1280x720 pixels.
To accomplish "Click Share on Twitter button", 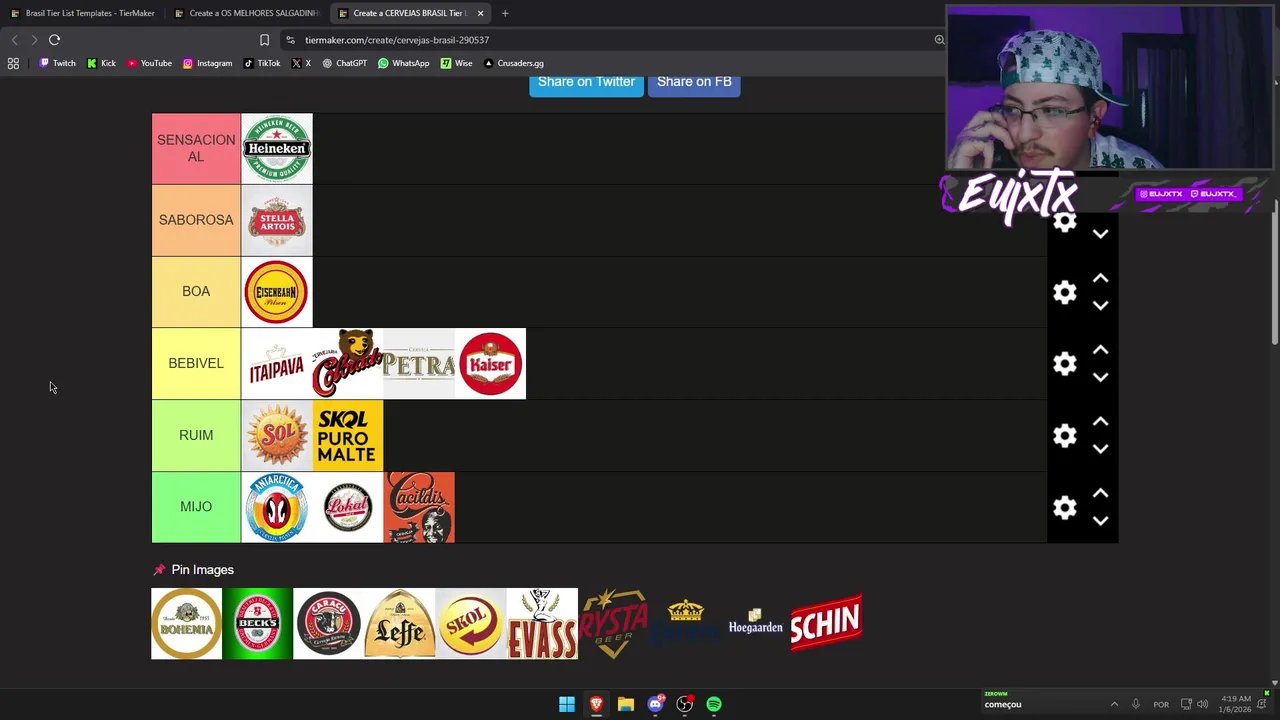I will (x=586, y=83).
